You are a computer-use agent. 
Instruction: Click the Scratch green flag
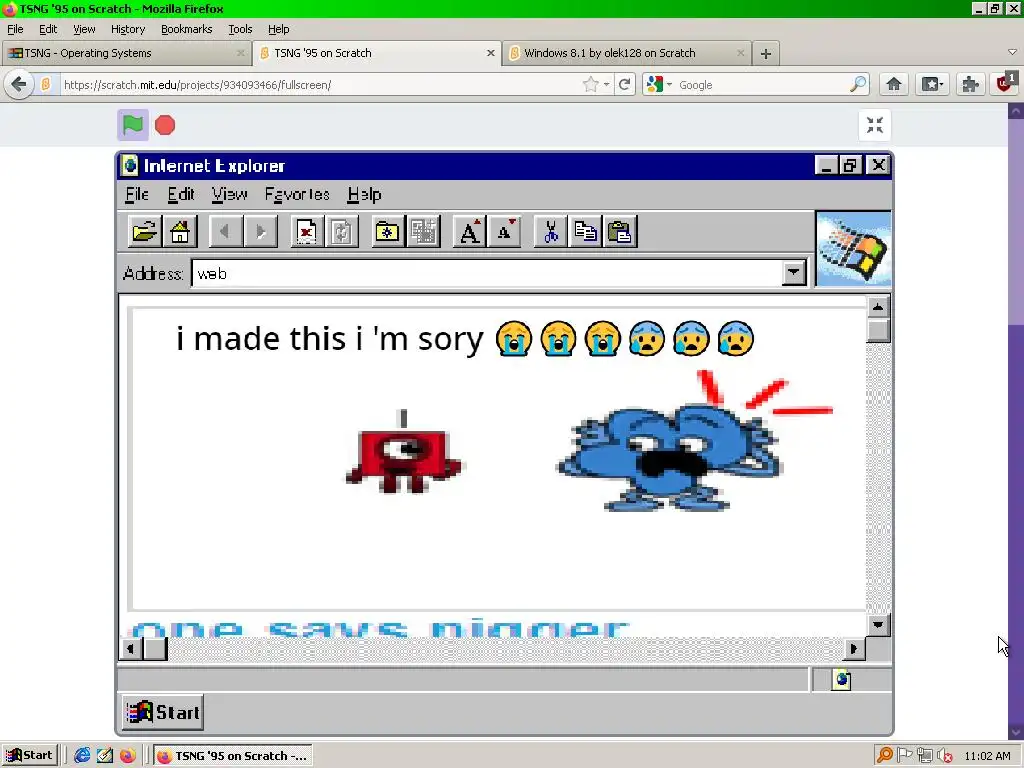click(x=133, y=125)
